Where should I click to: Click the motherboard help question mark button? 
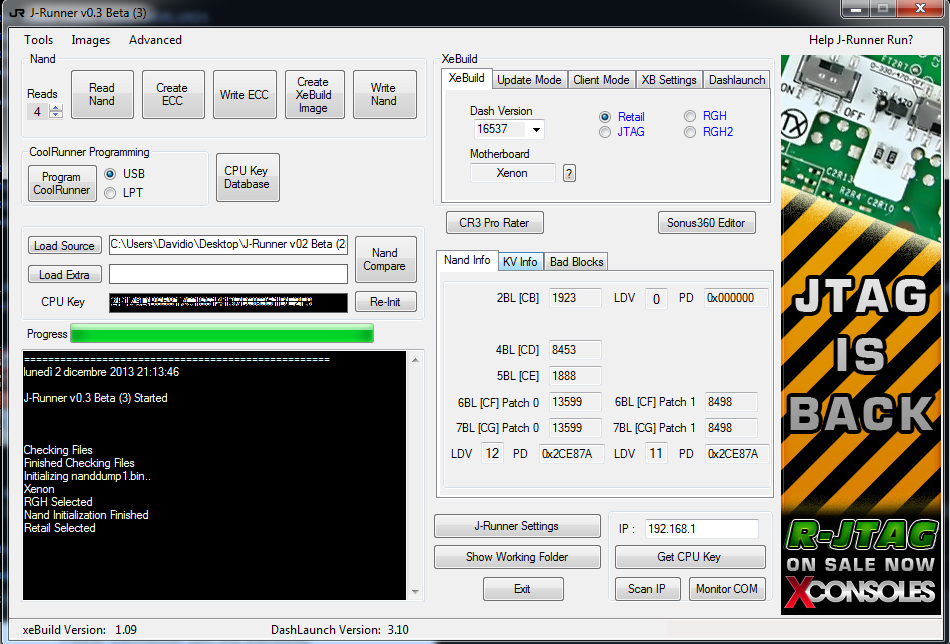569,173
